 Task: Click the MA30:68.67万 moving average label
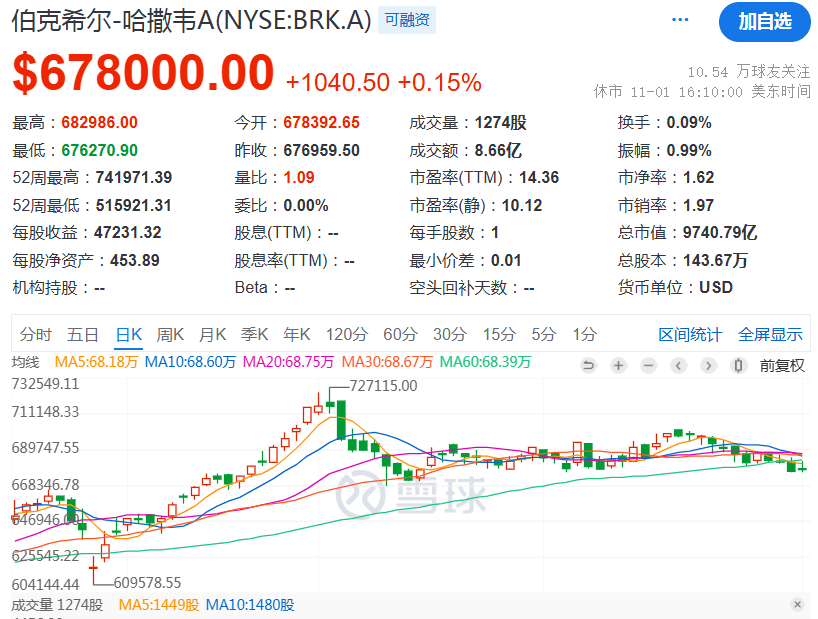tap(388, 362)
